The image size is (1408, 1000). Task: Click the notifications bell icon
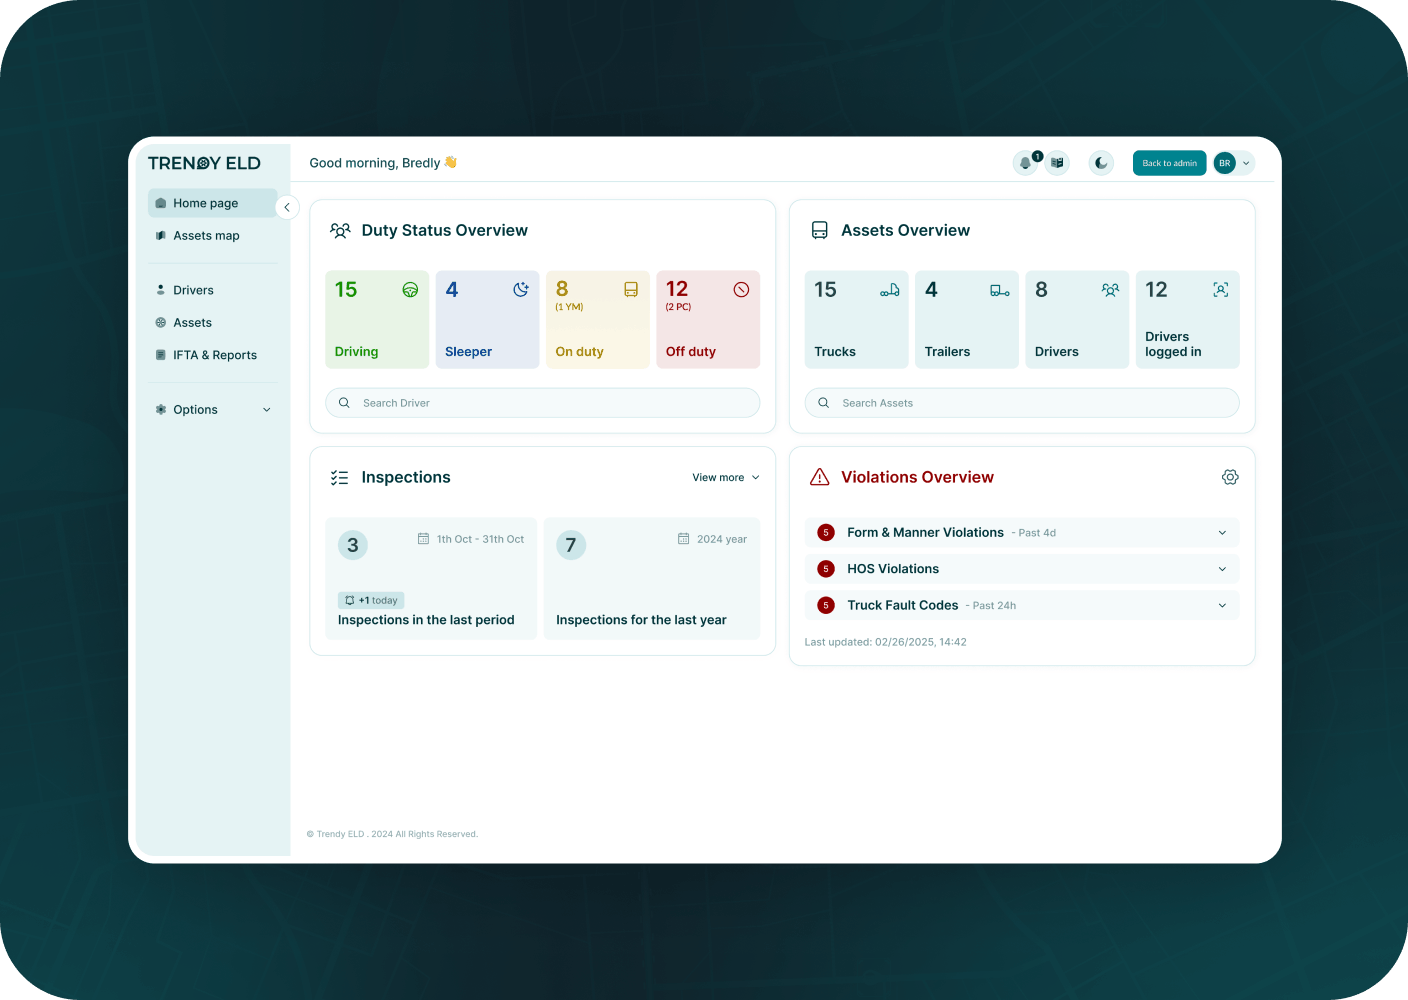click(1025, 163)
